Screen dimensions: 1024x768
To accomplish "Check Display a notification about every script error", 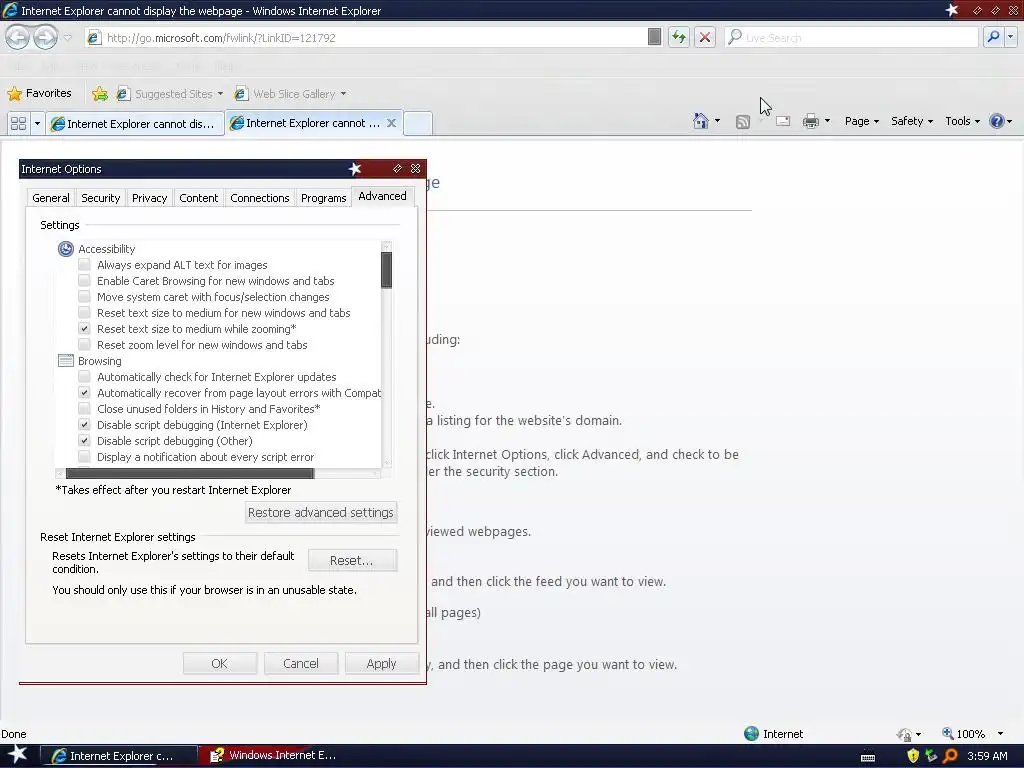I will point(84,456).
